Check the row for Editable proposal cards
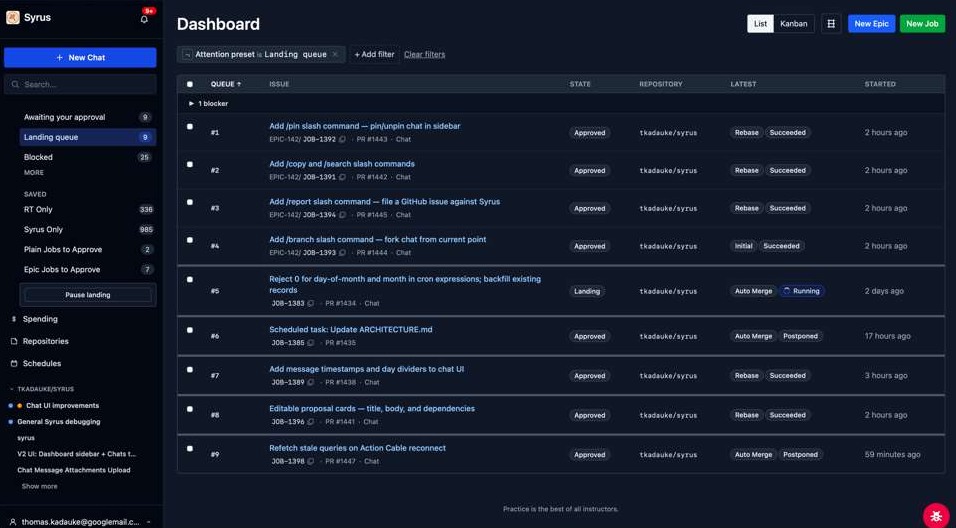This screenshot has width=956, height=528. pyautogui.click(x=190, y=410)
